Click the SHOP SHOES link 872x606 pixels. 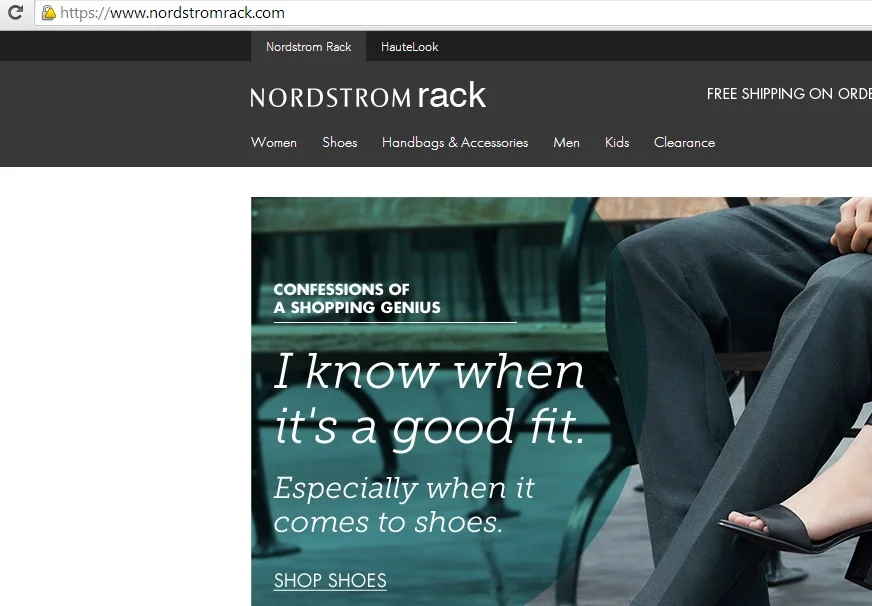(x=330, y=580)
